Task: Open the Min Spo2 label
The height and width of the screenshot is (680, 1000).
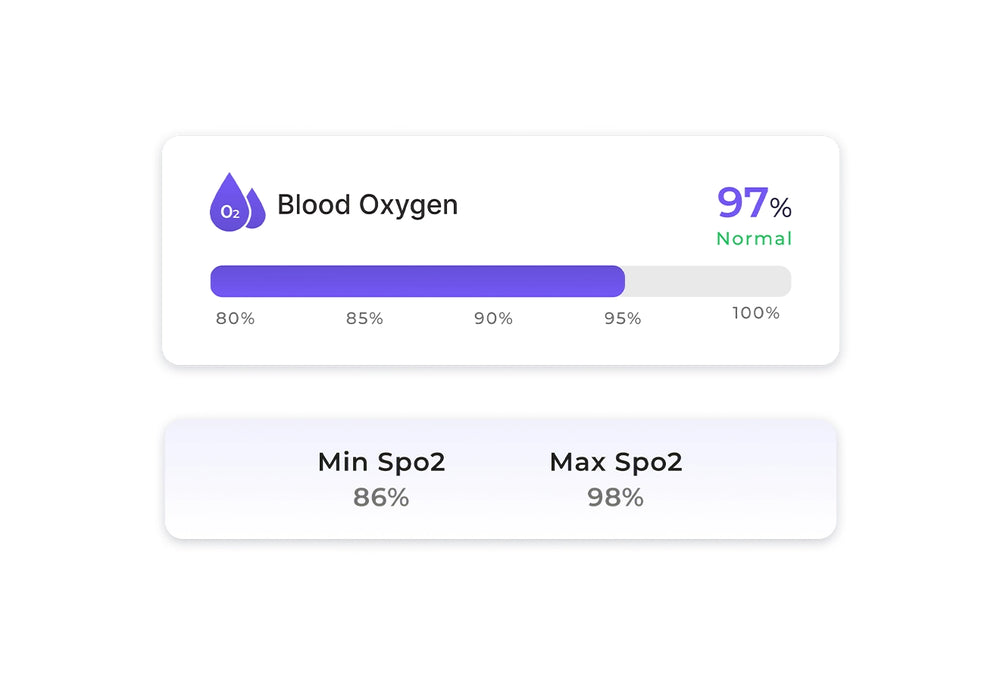Action: click(x=381, y=462)
